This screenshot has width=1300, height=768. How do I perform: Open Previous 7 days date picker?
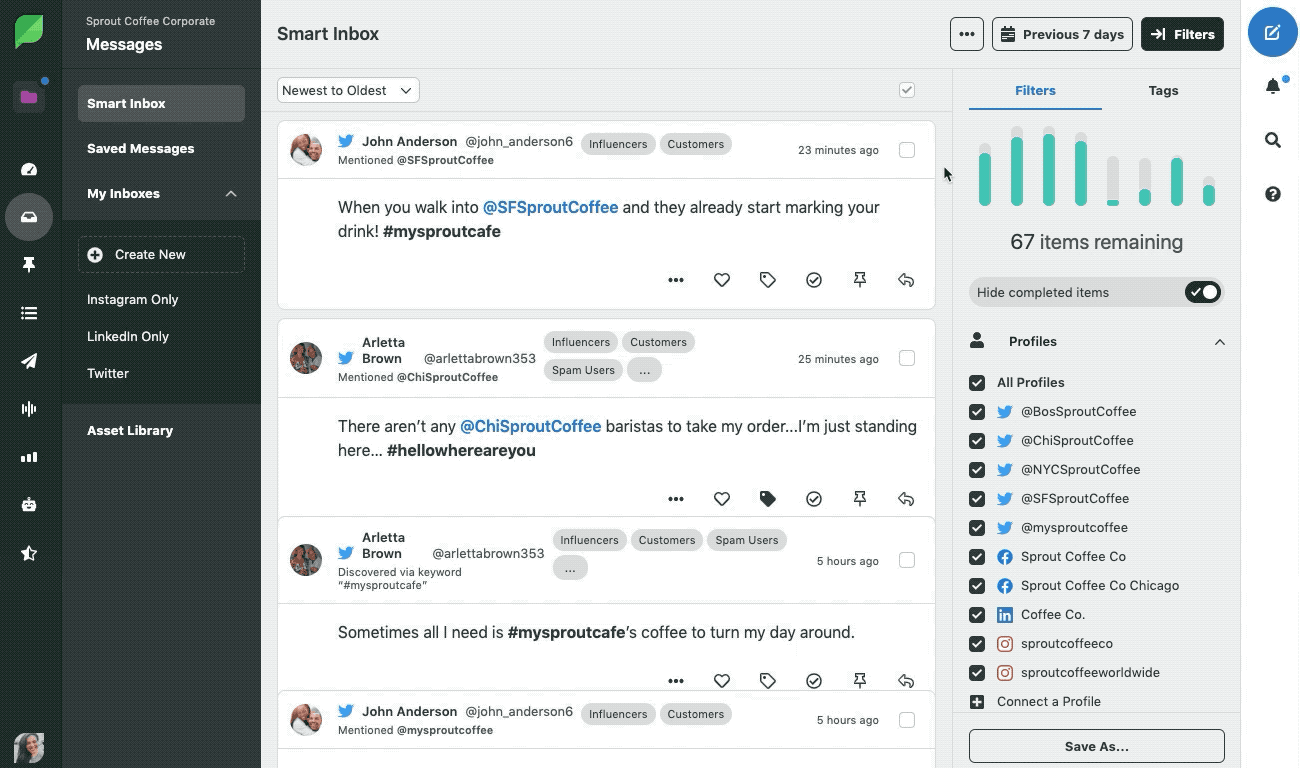click(1062, 34)
